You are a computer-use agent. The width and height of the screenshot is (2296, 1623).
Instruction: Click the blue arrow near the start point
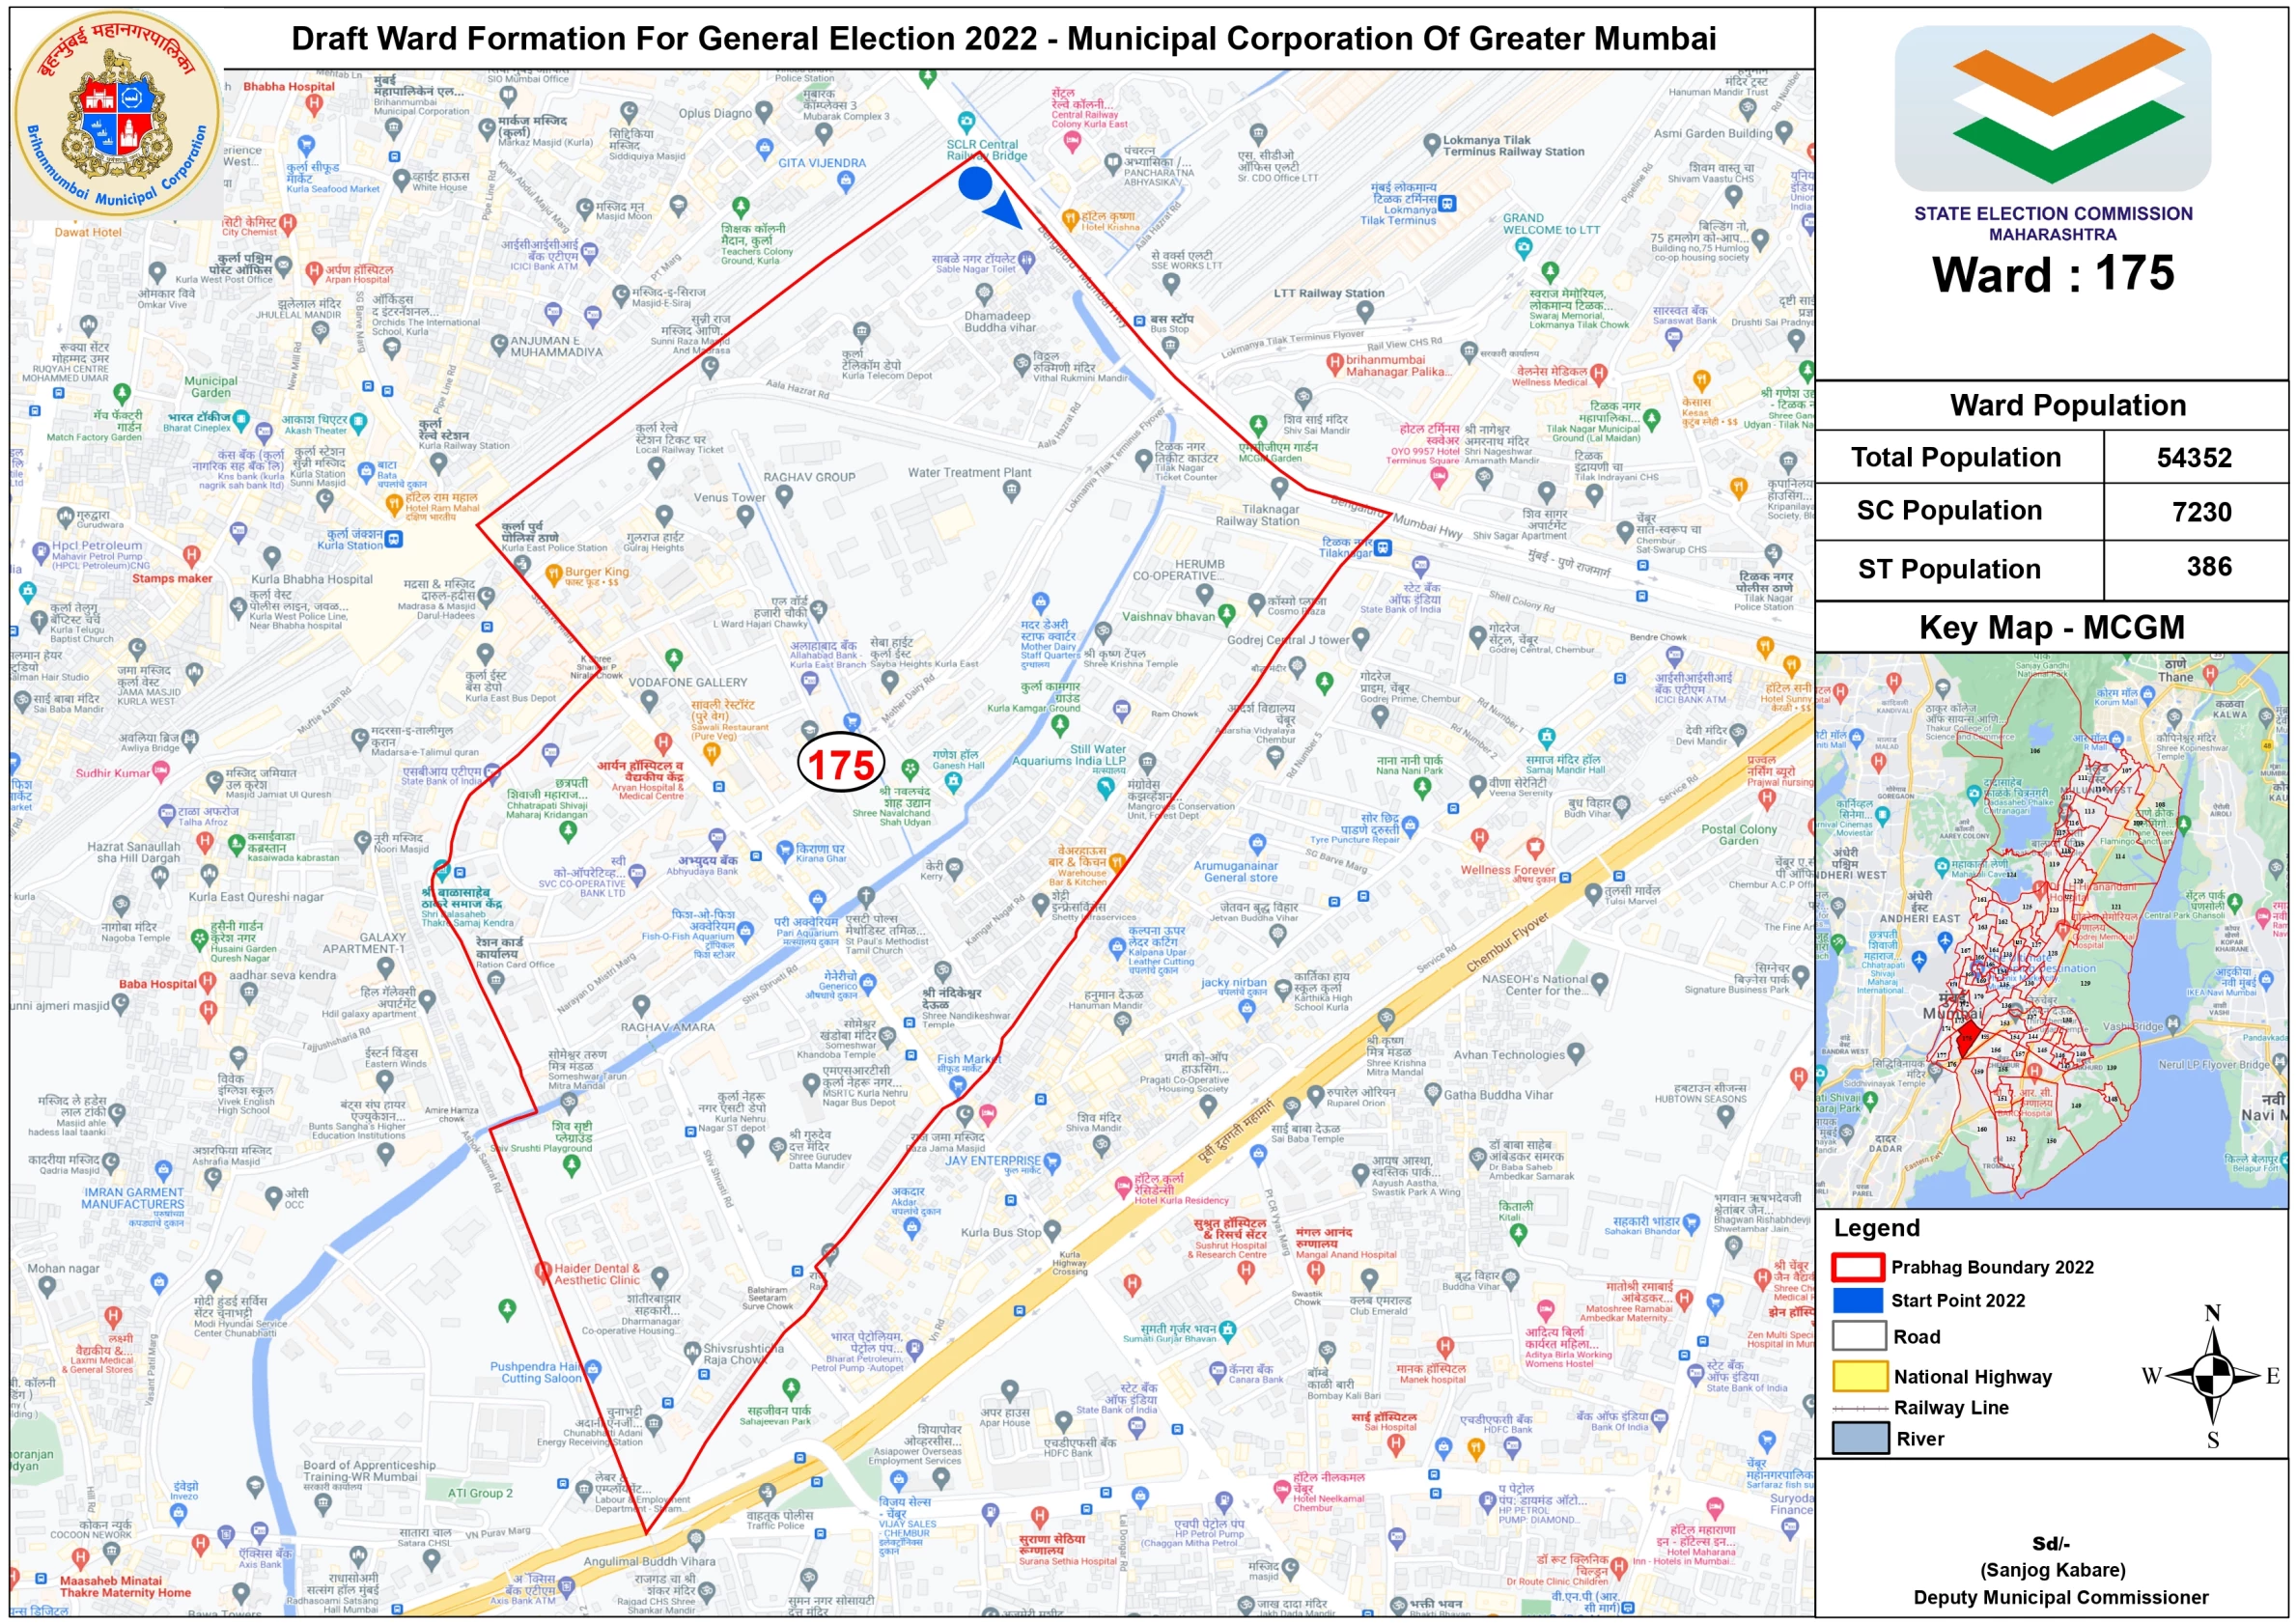(x=1003, y=212)
